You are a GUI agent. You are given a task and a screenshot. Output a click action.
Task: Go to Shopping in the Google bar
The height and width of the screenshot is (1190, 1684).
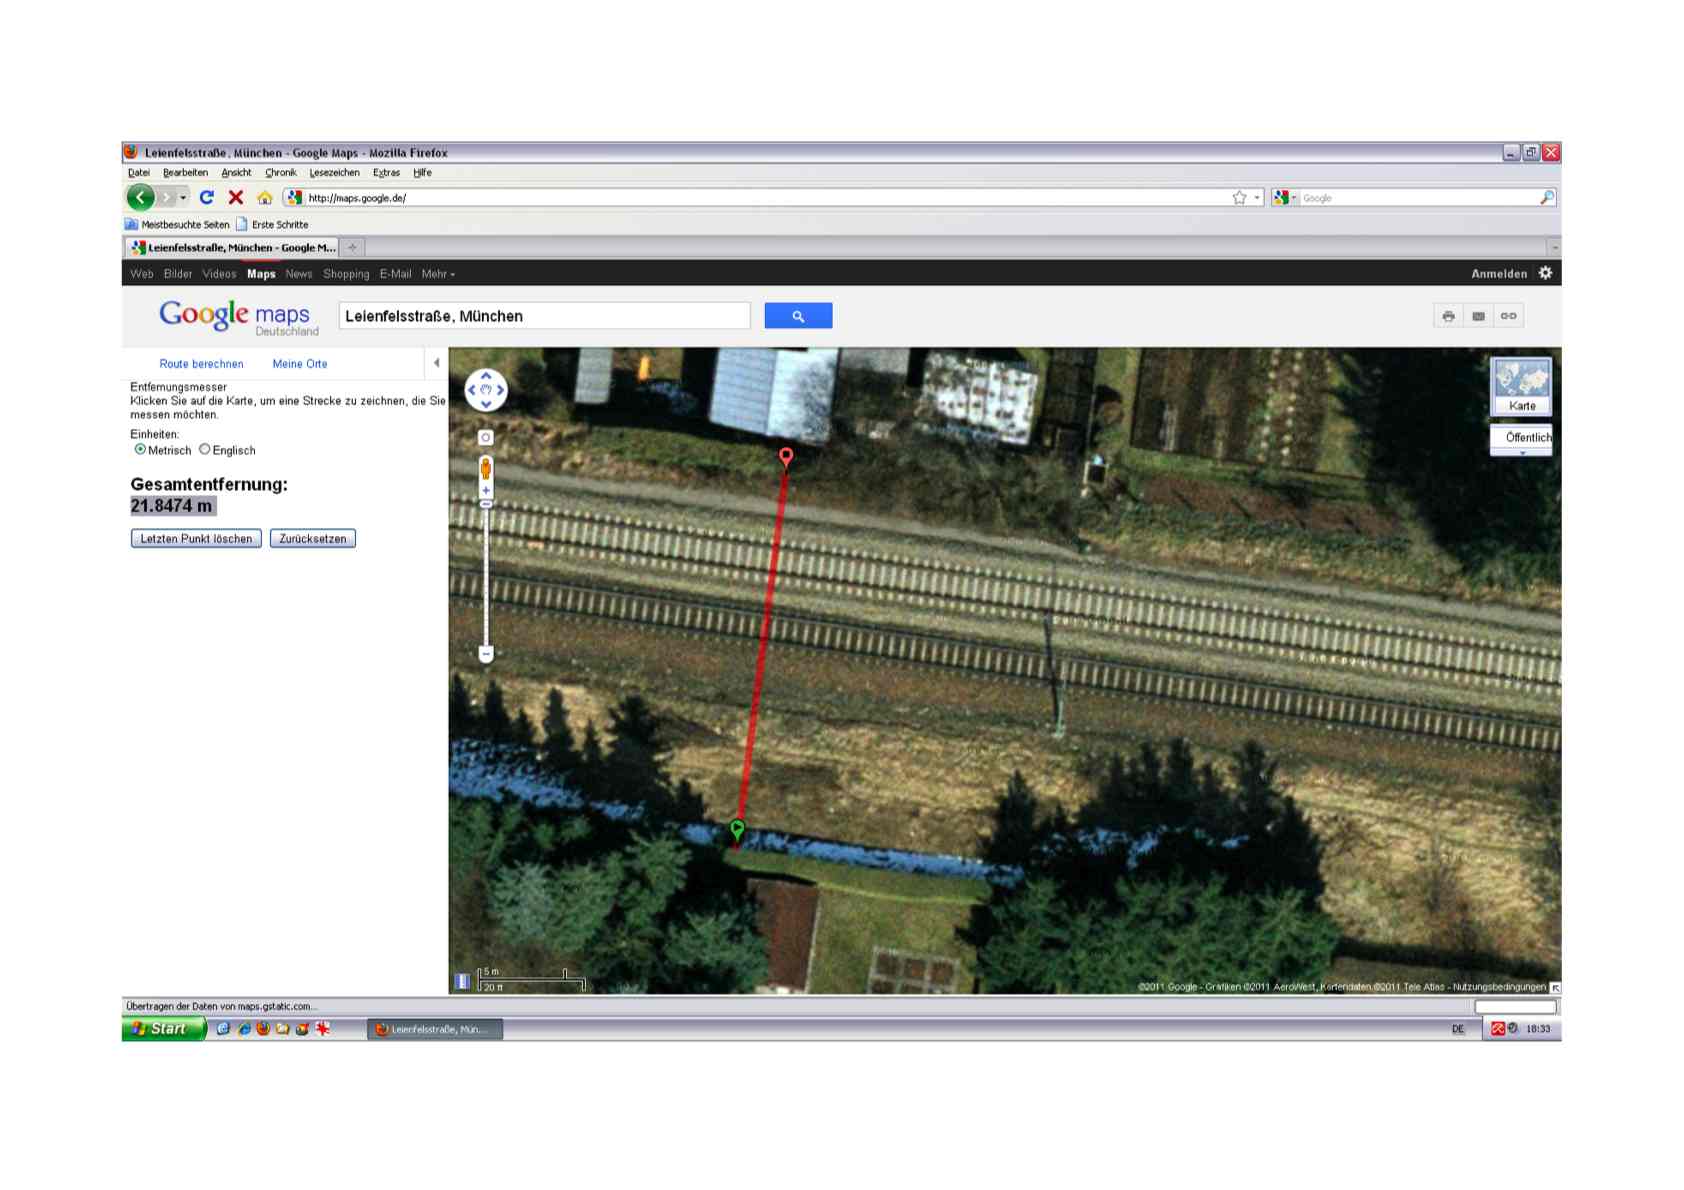click(x=346, y=274)
